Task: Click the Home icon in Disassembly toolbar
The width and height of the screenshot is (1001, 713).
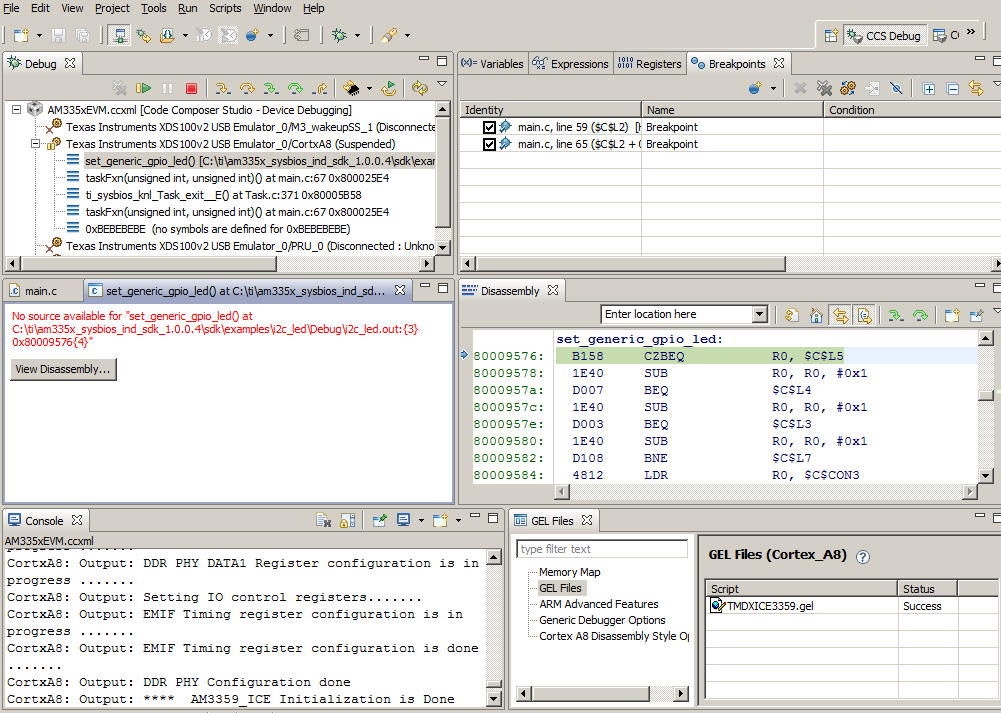Action: 817,315
